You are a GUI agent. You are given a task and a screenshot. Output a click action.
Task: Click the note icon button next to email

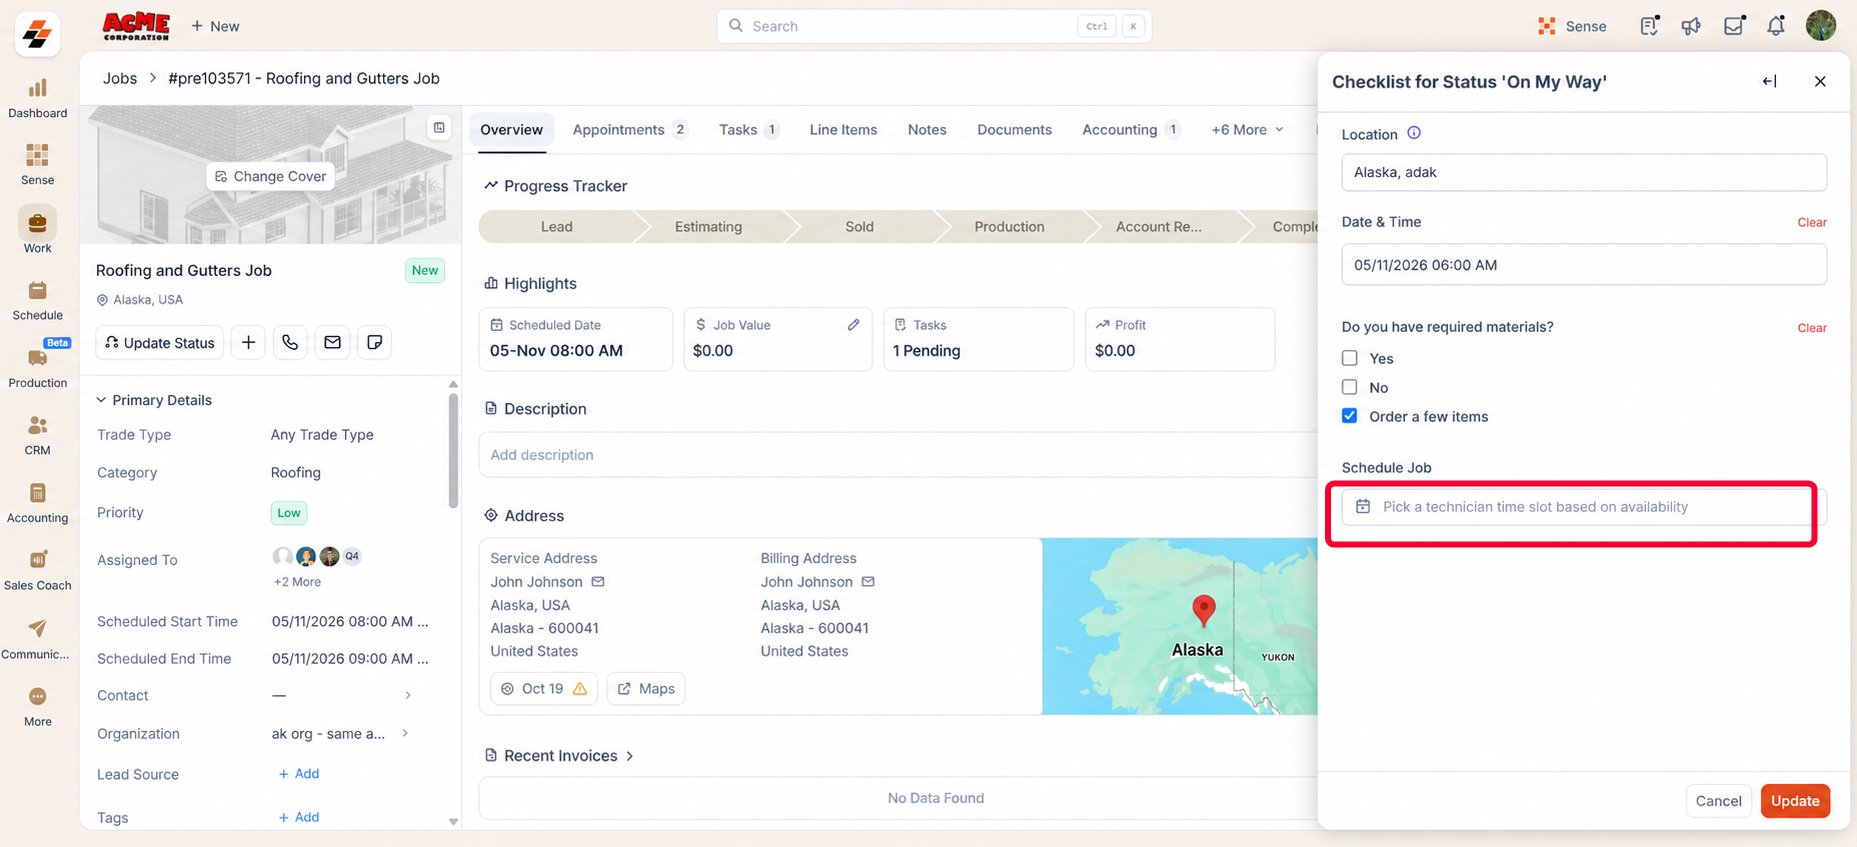(375, 342)
